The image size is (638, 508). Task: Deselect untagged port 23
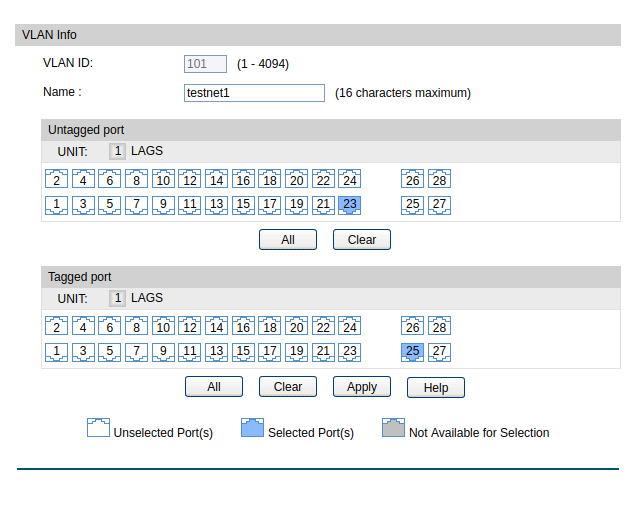[x=350, y=205]
